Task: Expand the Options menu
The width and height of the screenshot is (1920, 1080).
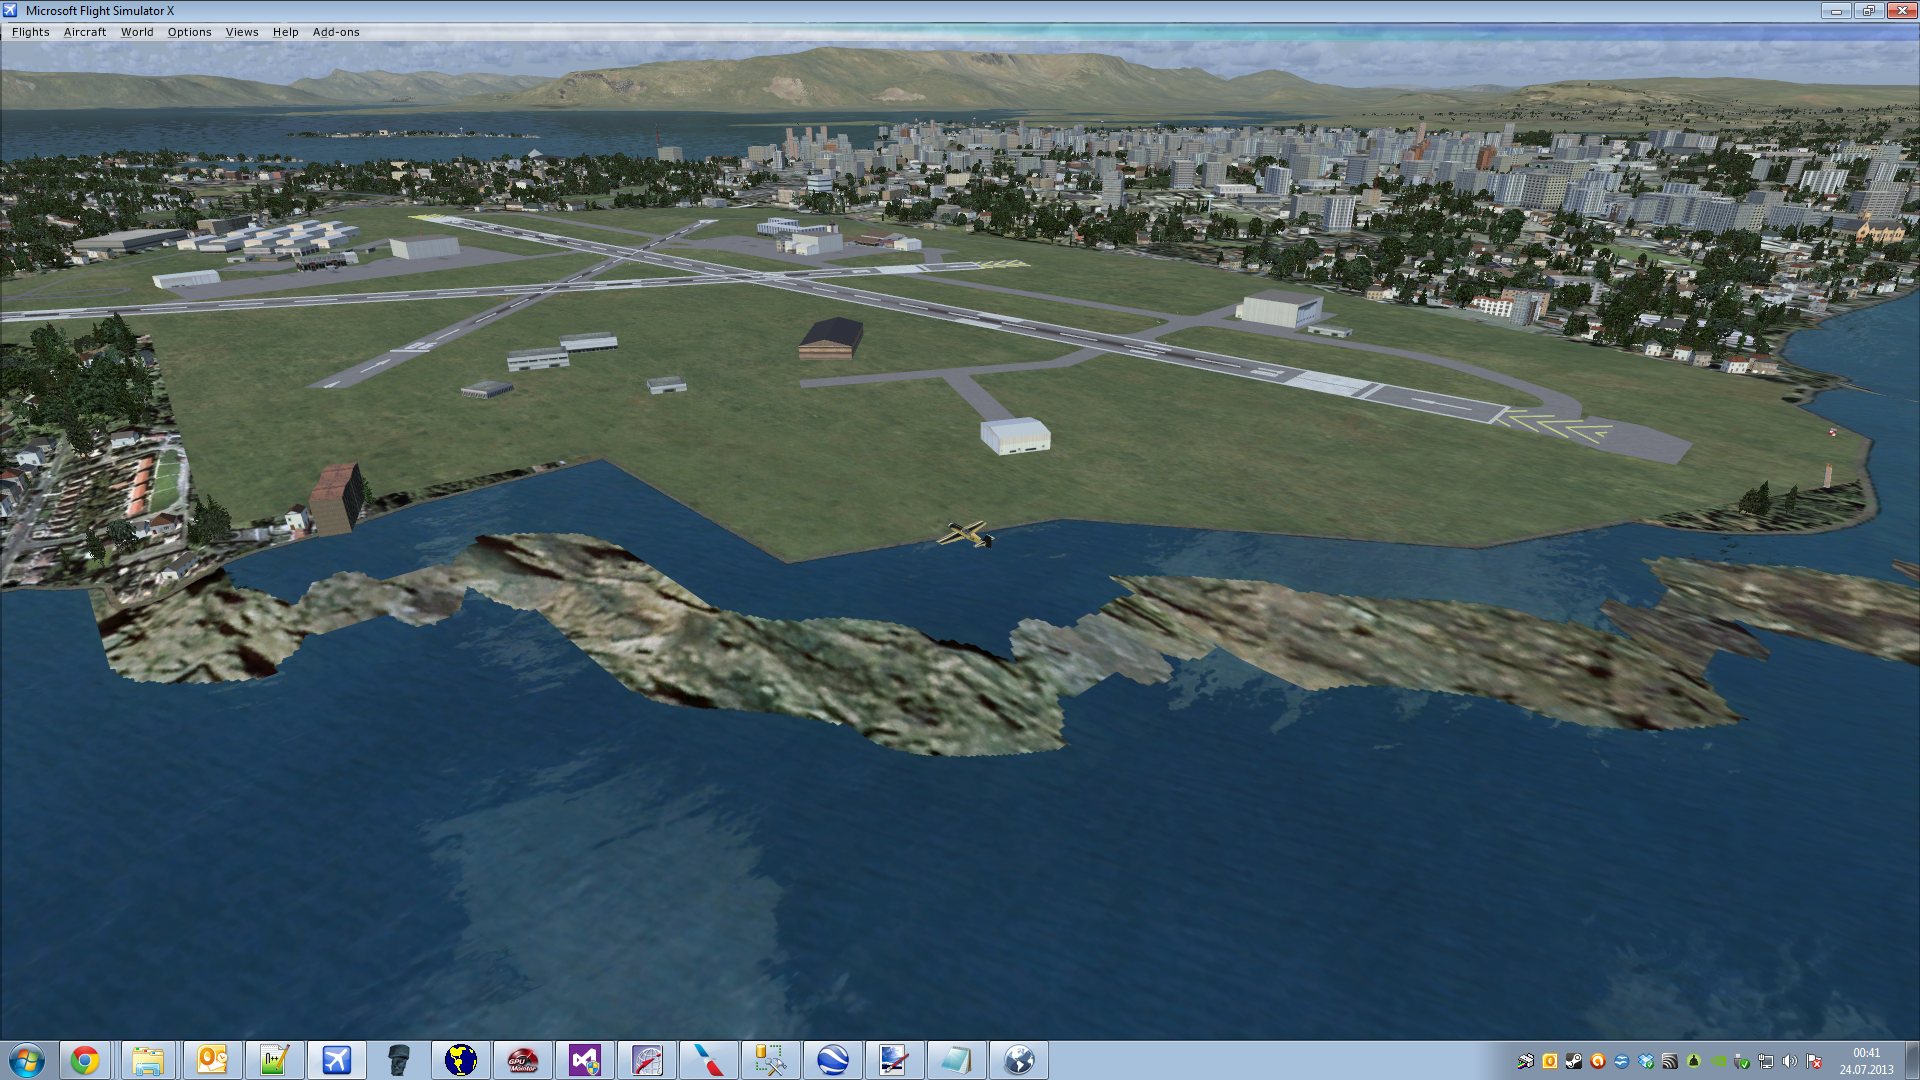Action: pyautogui.click(x=189, y=32)
